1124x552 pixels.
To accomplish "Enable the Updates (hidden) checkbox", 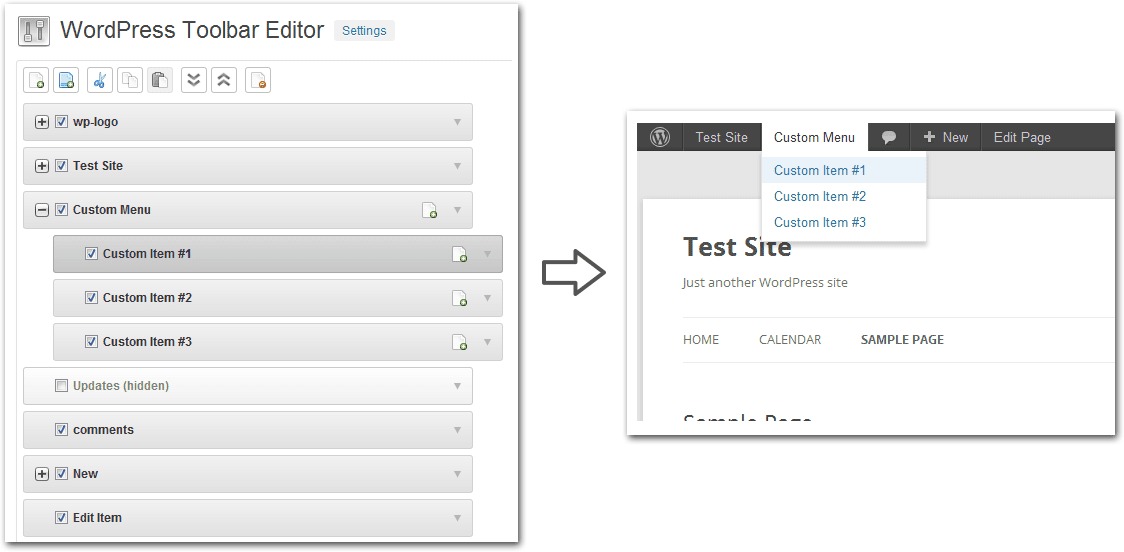I will click(62, 386).
